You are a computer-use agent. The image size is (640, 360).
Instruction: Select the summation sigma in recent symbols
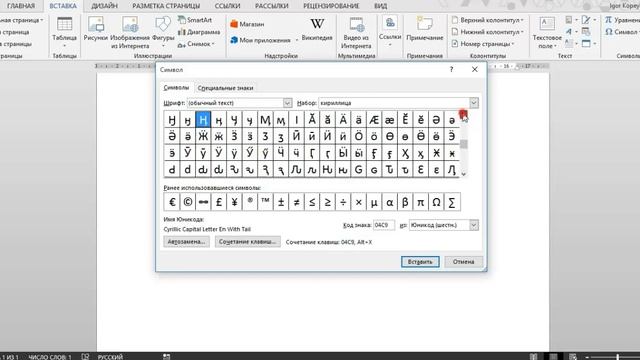(x=452, y=202)
